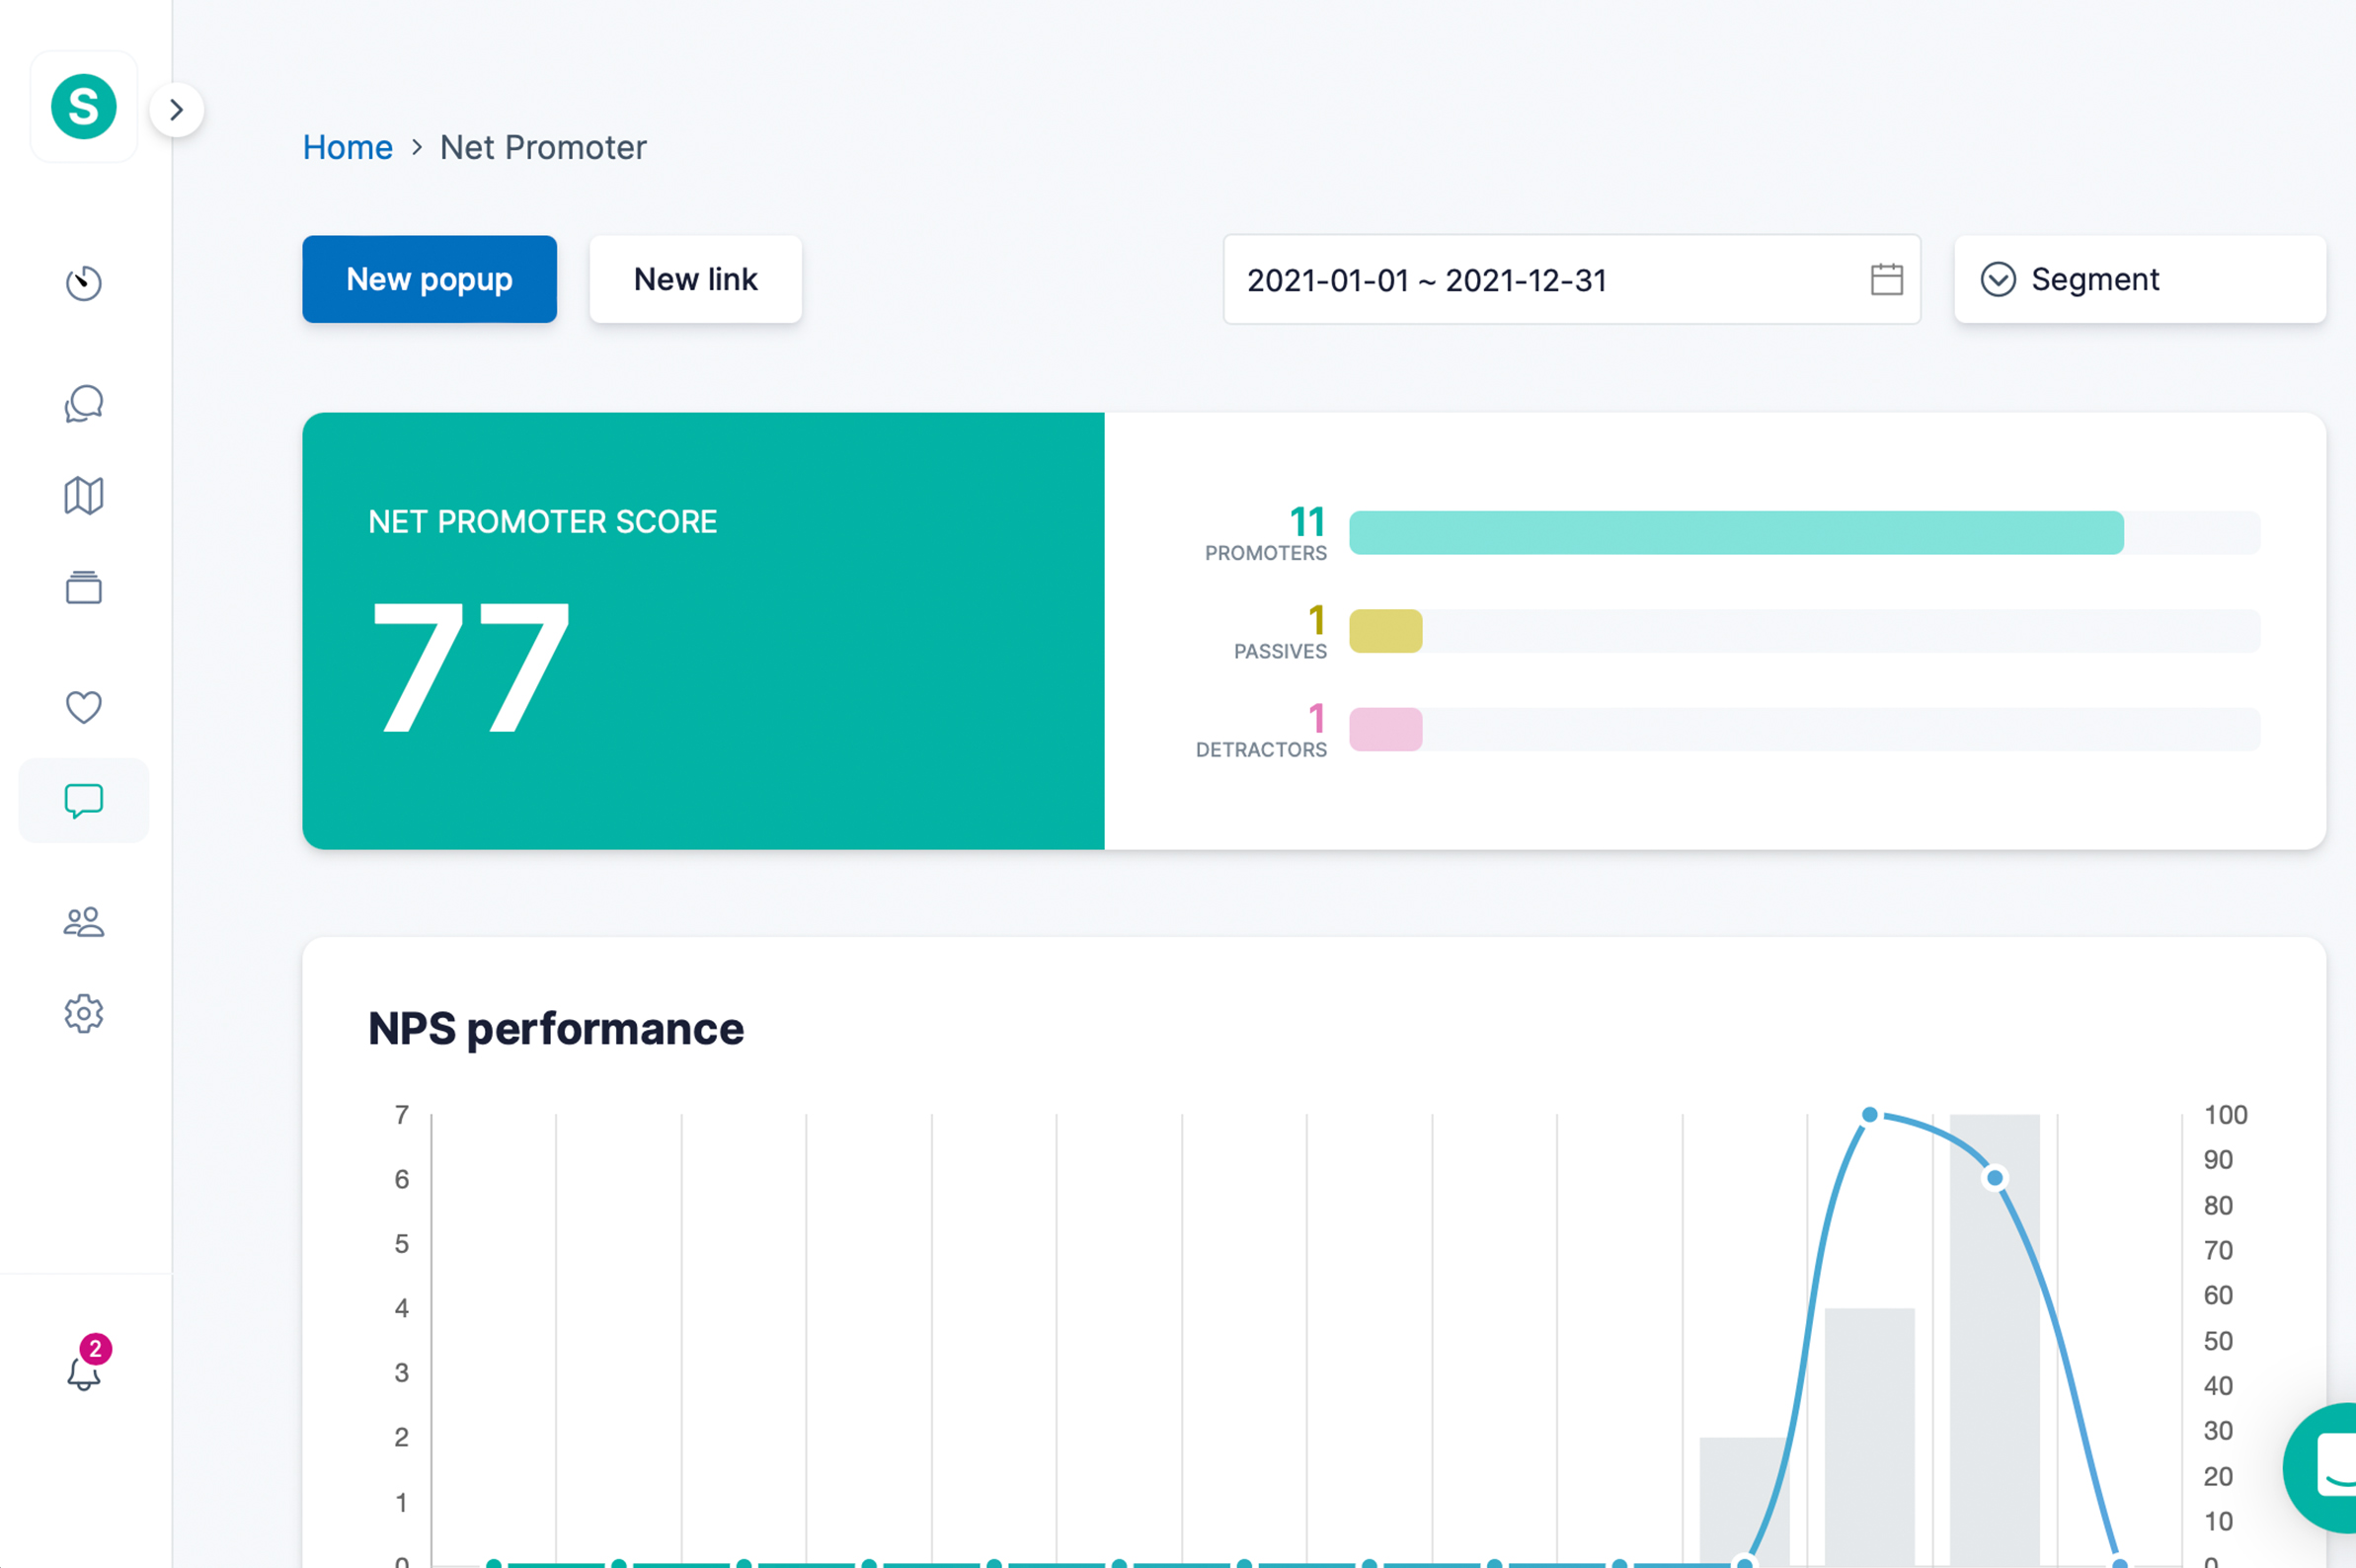Select the active Net Promoter speech-bubble icon
Viewport: 2356px width, 1568px height.
[84, 801]
